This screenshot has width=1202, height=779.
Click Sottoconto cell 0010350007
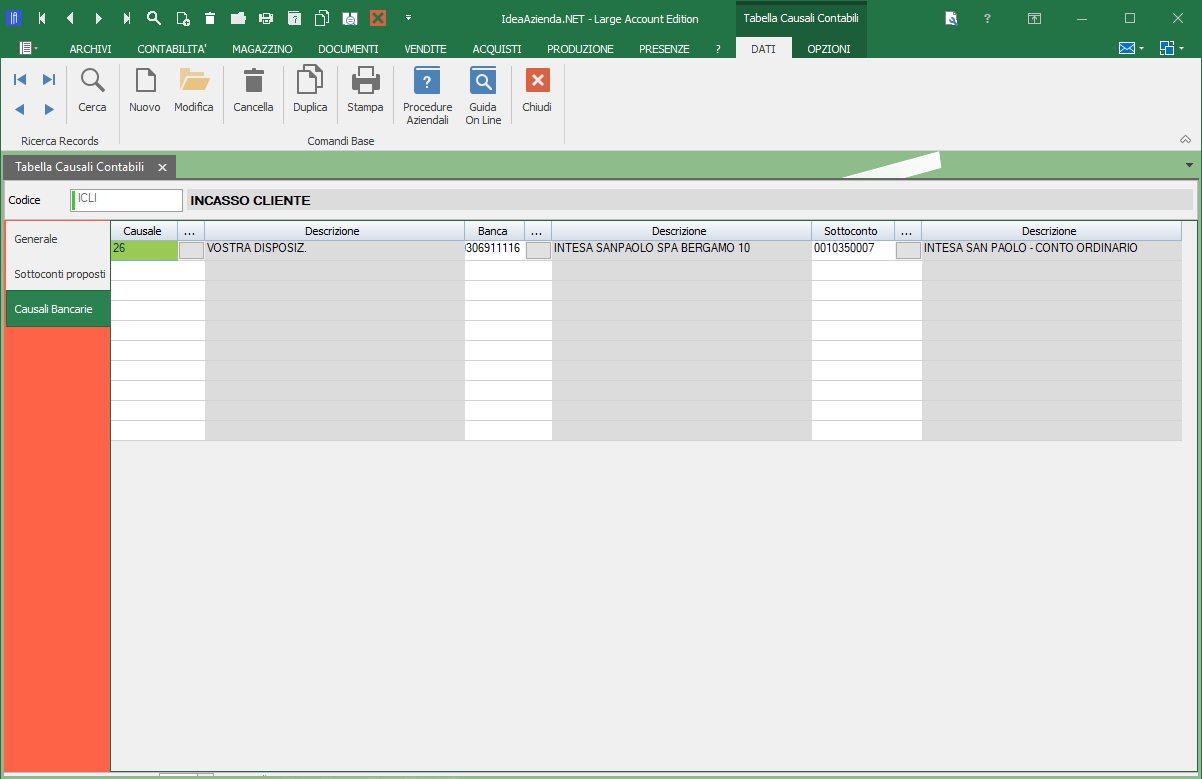(853, 249)
